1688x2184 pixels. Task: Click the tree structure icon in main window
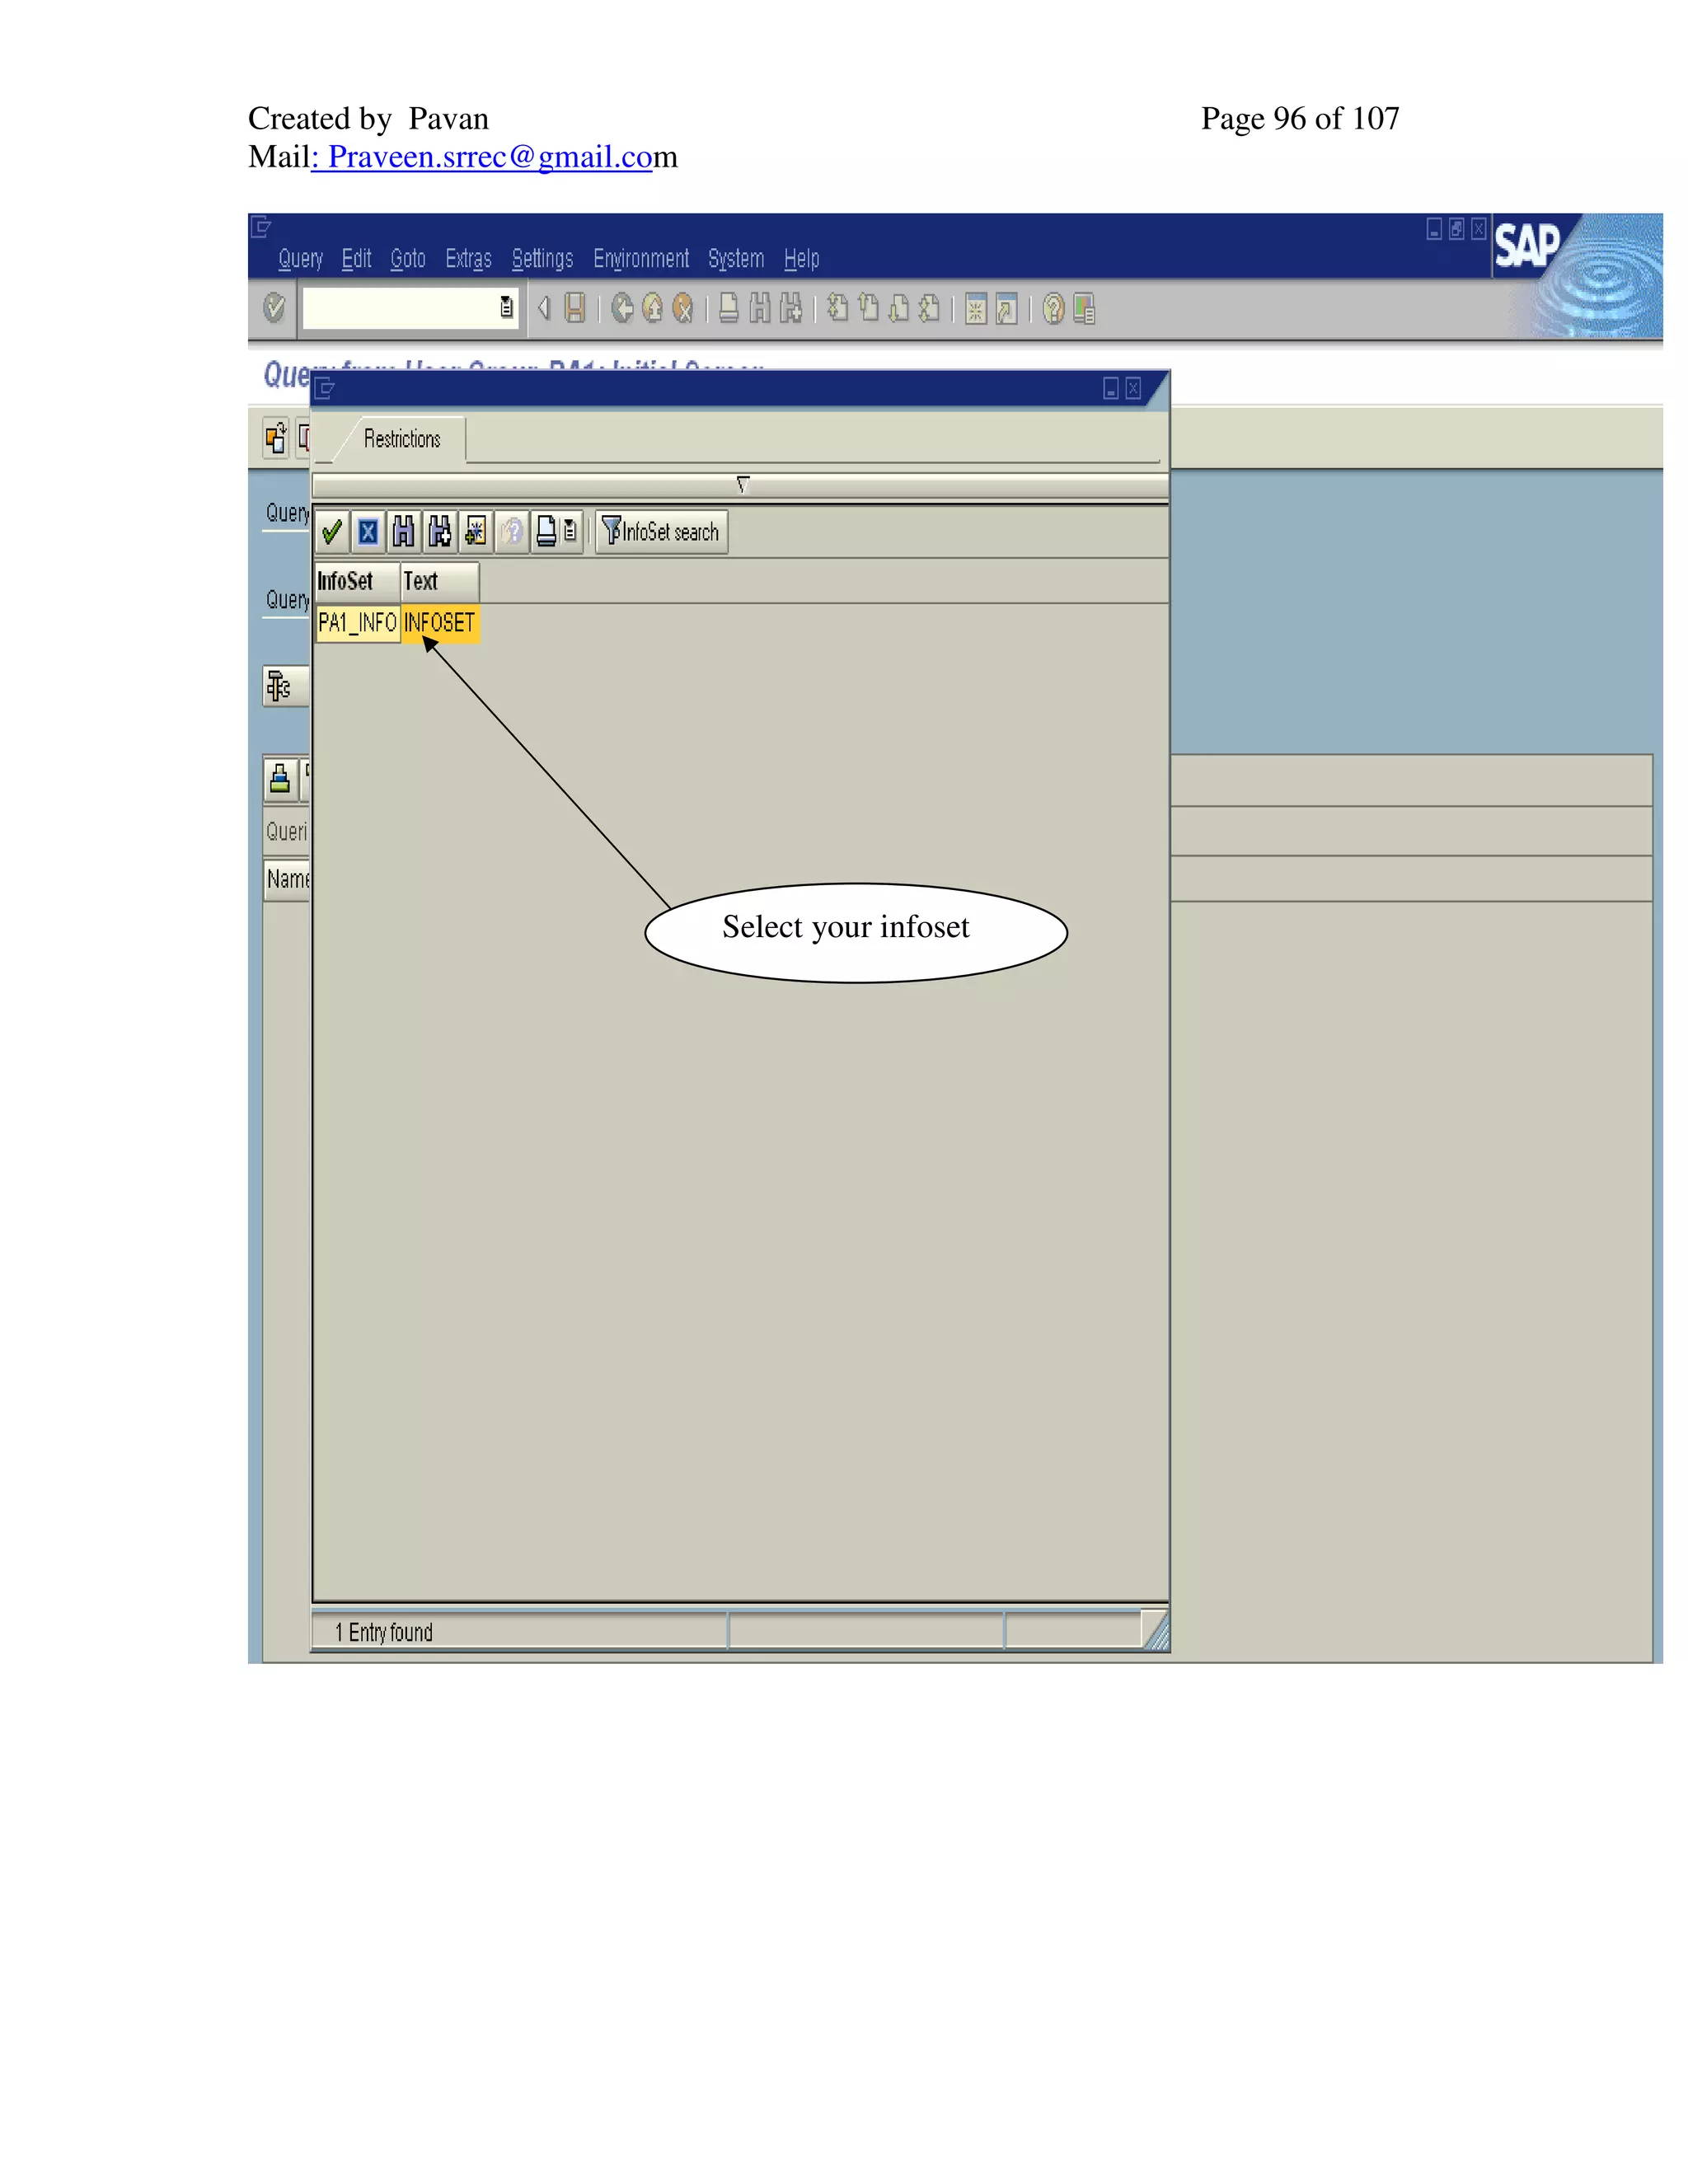[279, 686]
